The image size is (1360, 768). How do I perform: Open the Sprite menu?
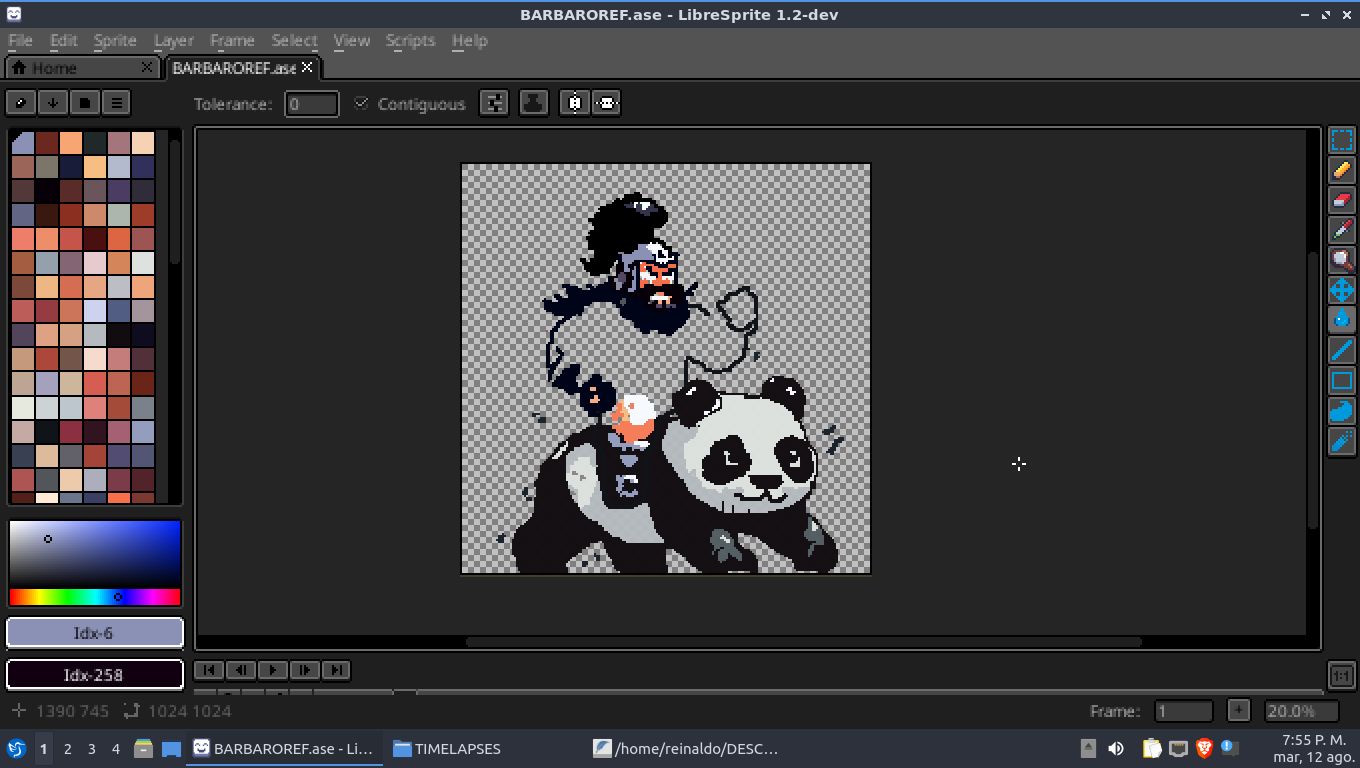(x=115, y=40)
